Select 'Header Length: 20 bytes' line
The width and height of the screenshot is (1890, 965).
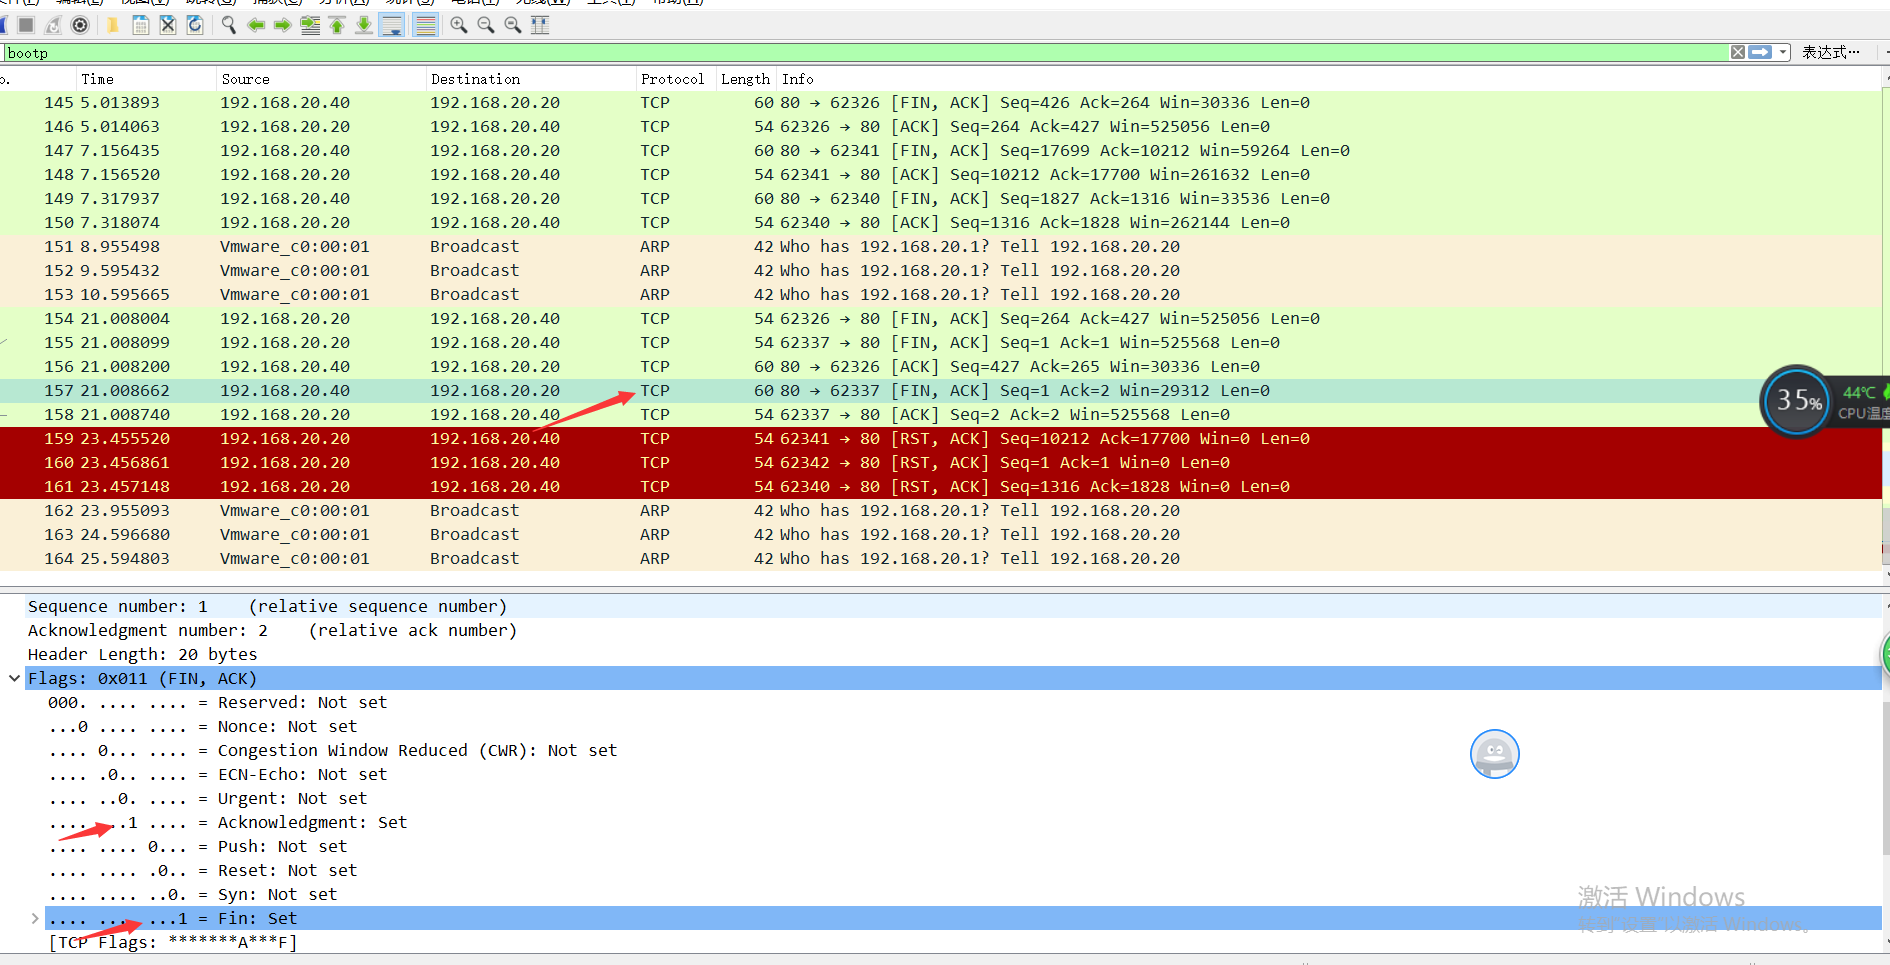[x=953, y=654]
